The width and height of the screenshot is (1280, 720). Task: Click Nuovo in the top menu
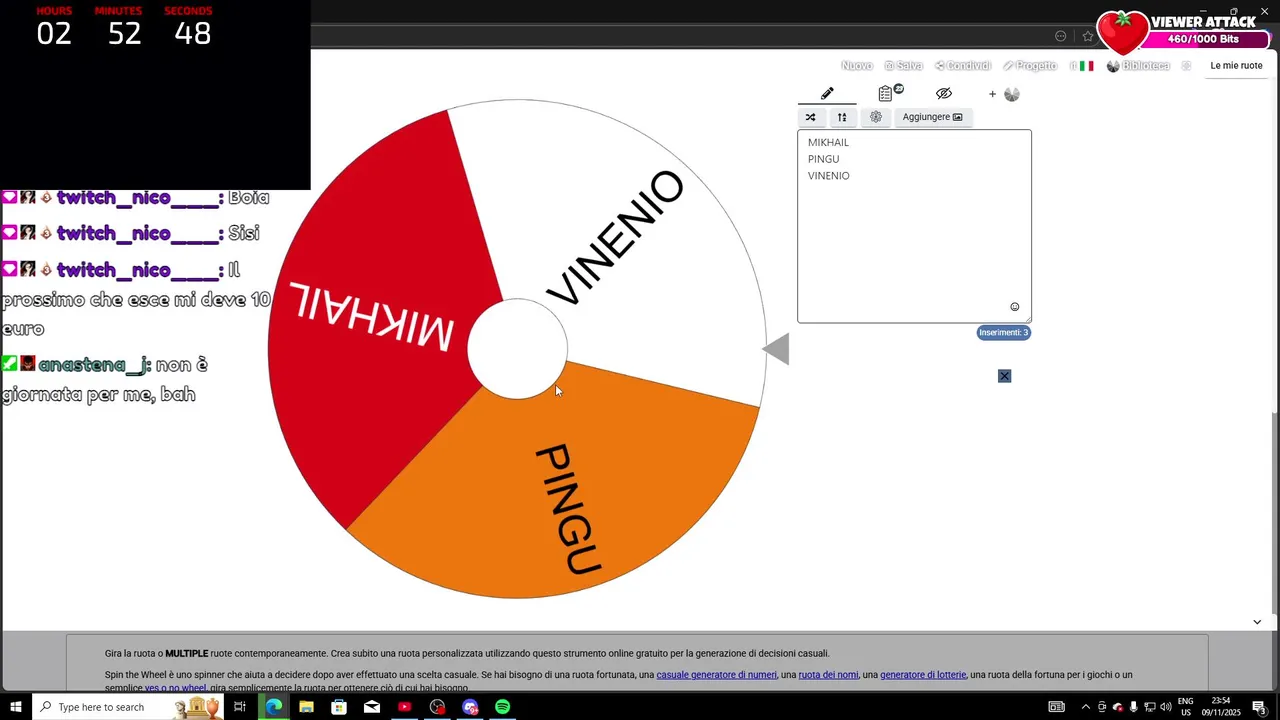857,66
